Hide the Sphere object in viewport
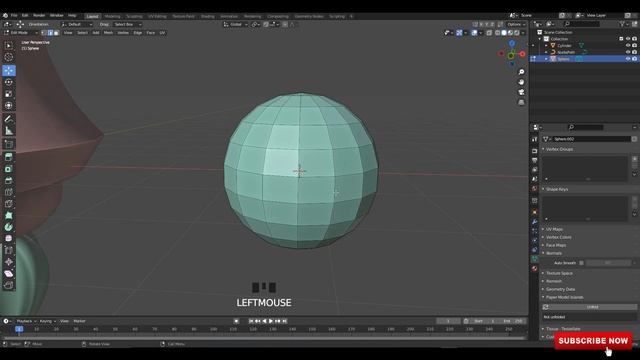This screenshot has width=640, height=360. pyautogui.click(x=628, y=59)
